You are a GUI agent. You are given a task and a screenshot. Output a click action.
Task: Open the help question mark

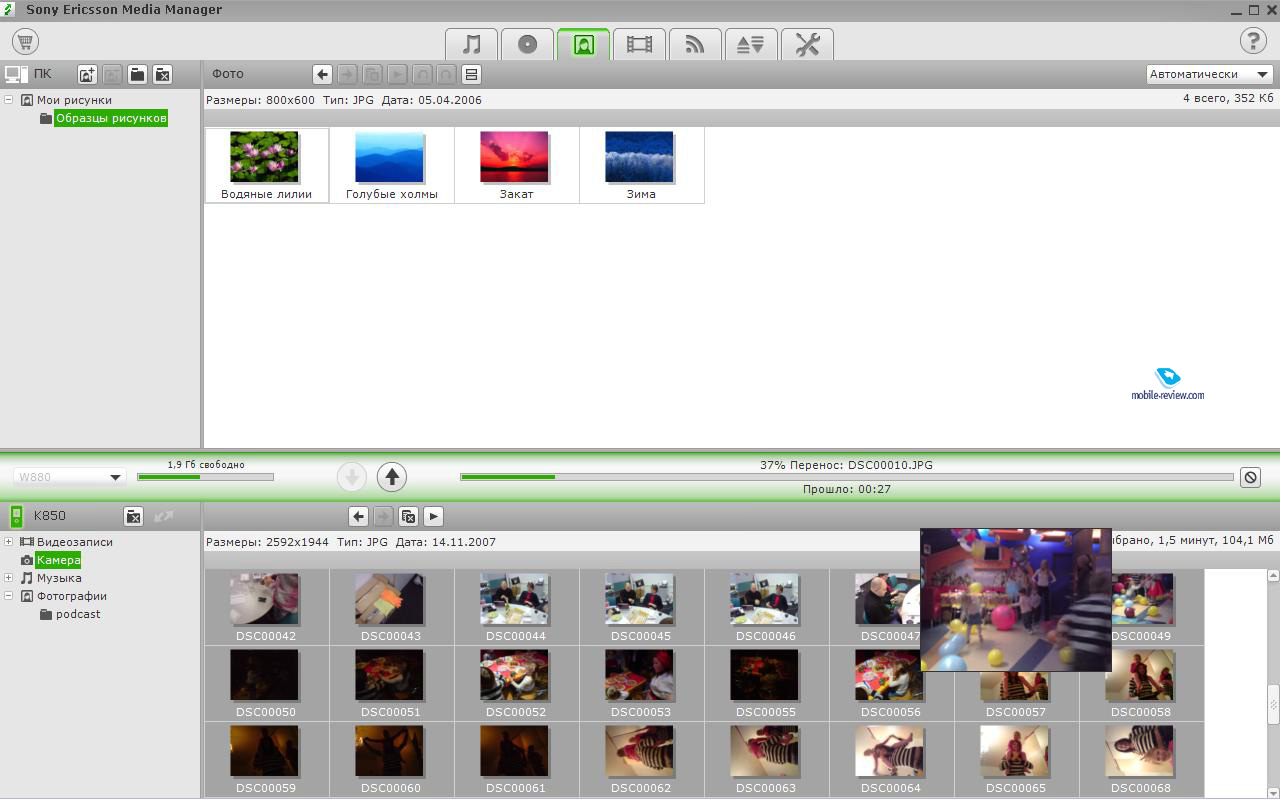click(x=1253, y=41)
